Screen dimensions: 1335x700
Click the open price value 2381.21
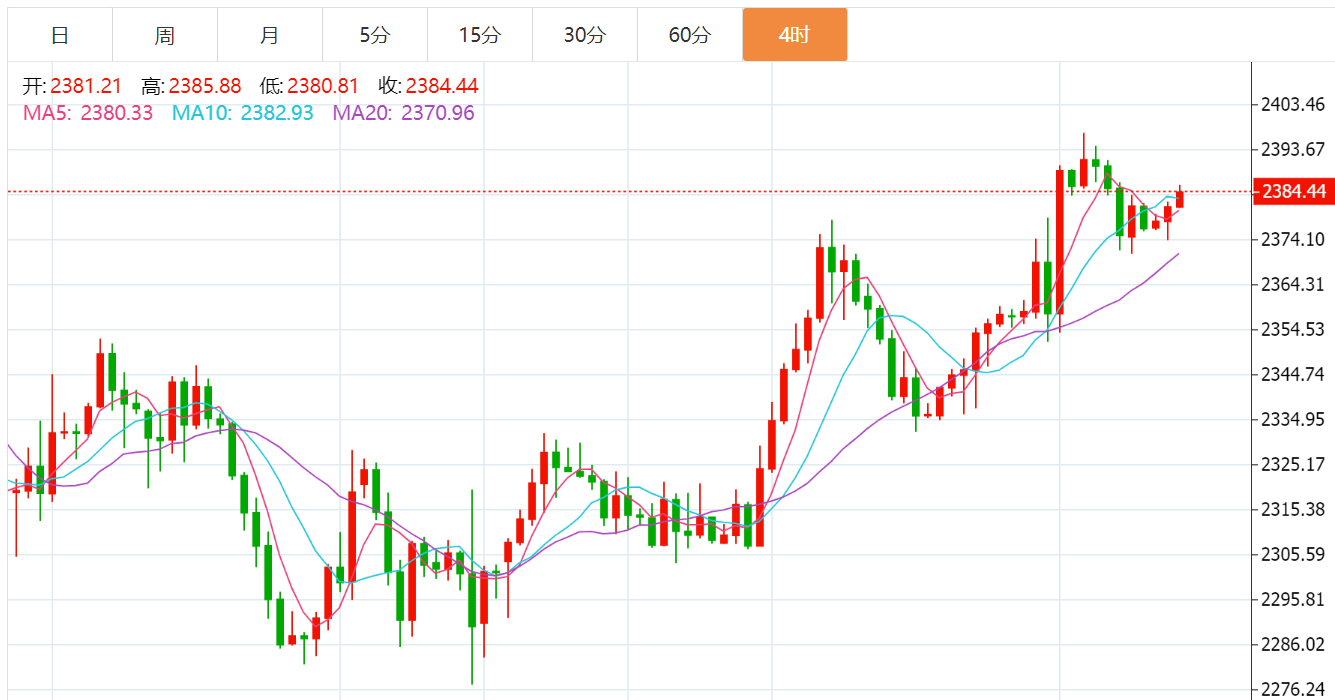pos(86,87)
